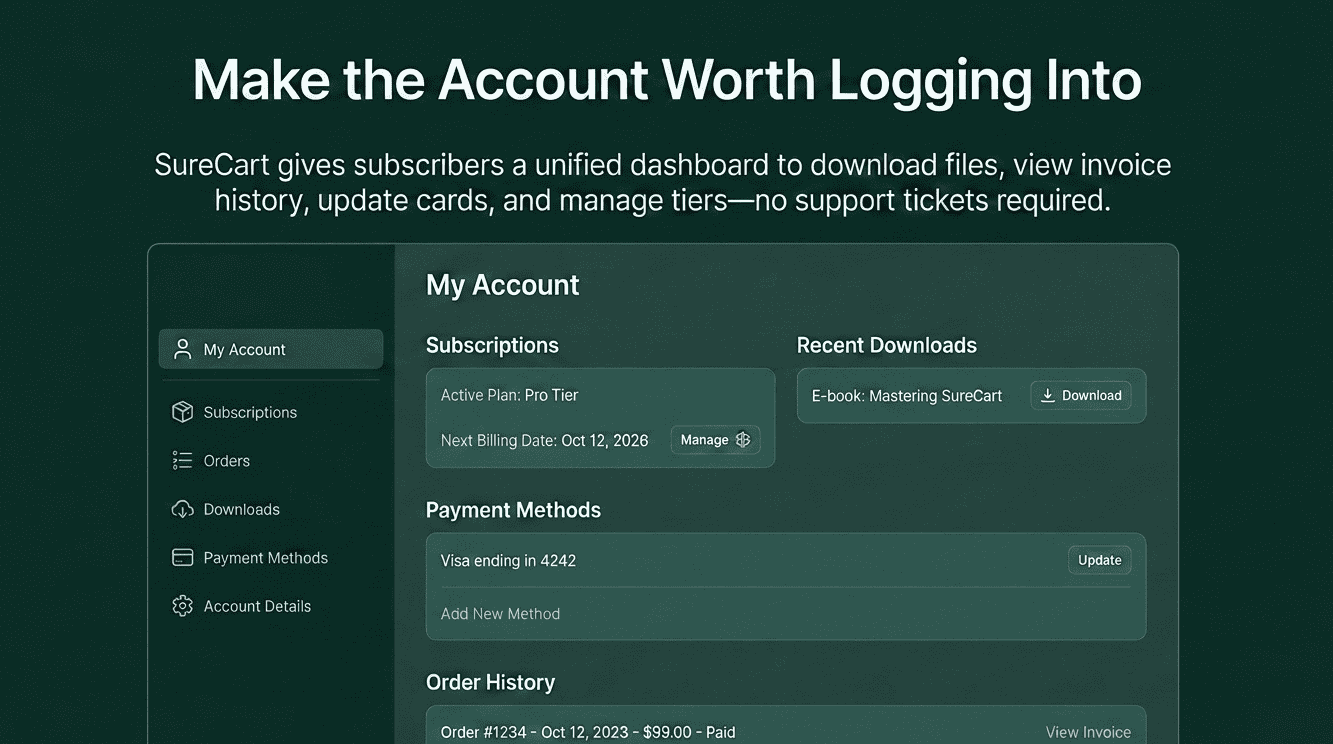Click 'E-book: Mastering SureCart' text
Screen dimensions: 1333x744
pos(907,395)
